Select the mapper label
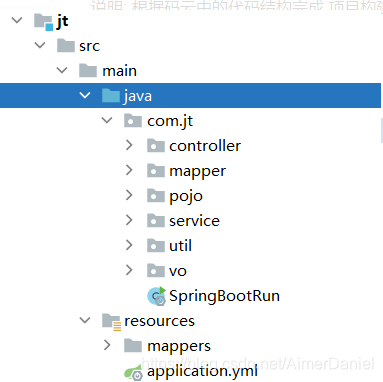The image size is (383, 382). point(197,172)
